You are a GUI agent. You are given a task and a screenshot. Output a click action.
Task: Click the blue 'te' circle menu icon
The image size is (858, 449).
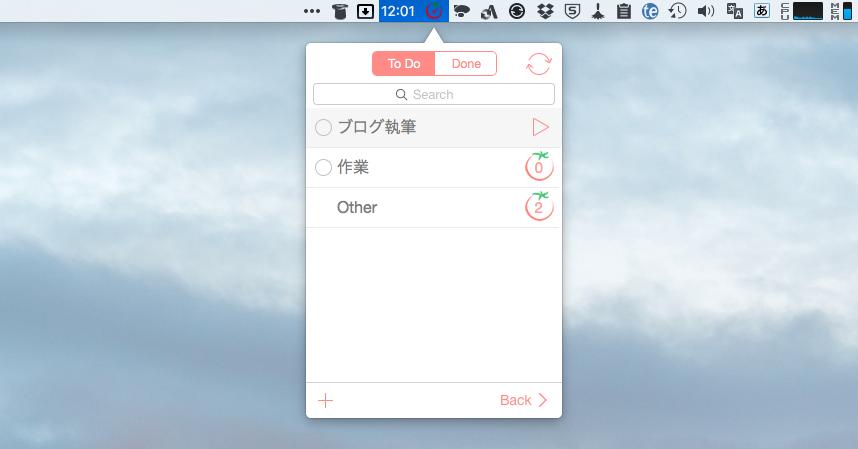pos(650,11)
